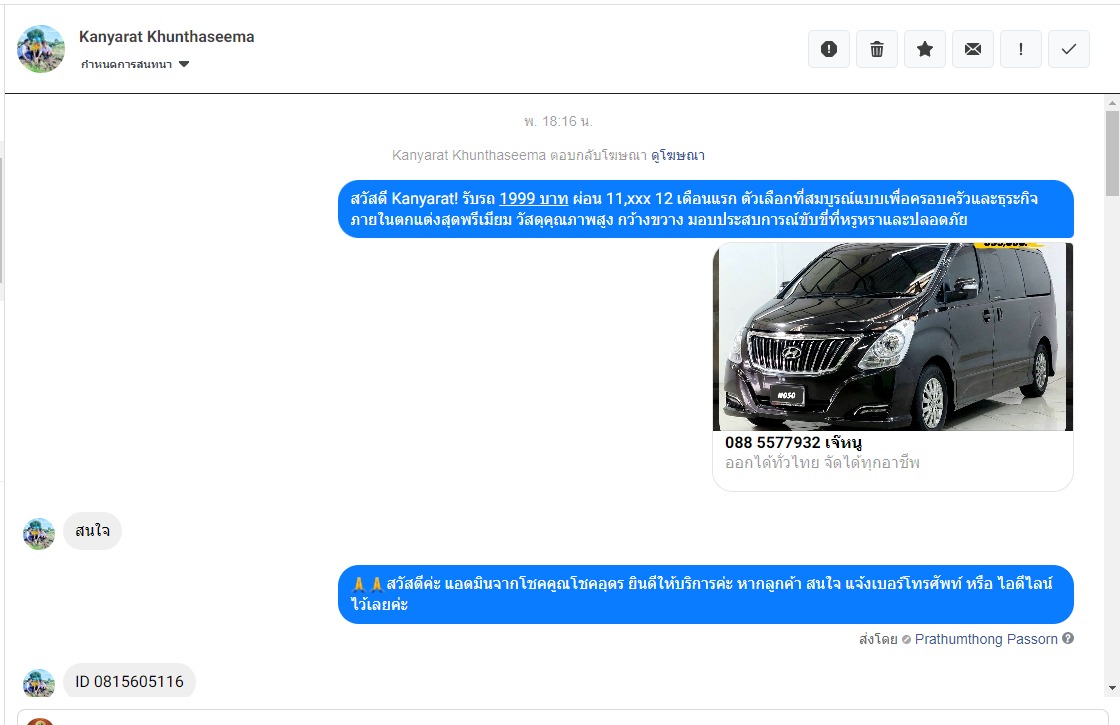Screen dimensions: 1120x725
Task: Flag conversation with exclamation mark icon
Action: (1021, 49)
